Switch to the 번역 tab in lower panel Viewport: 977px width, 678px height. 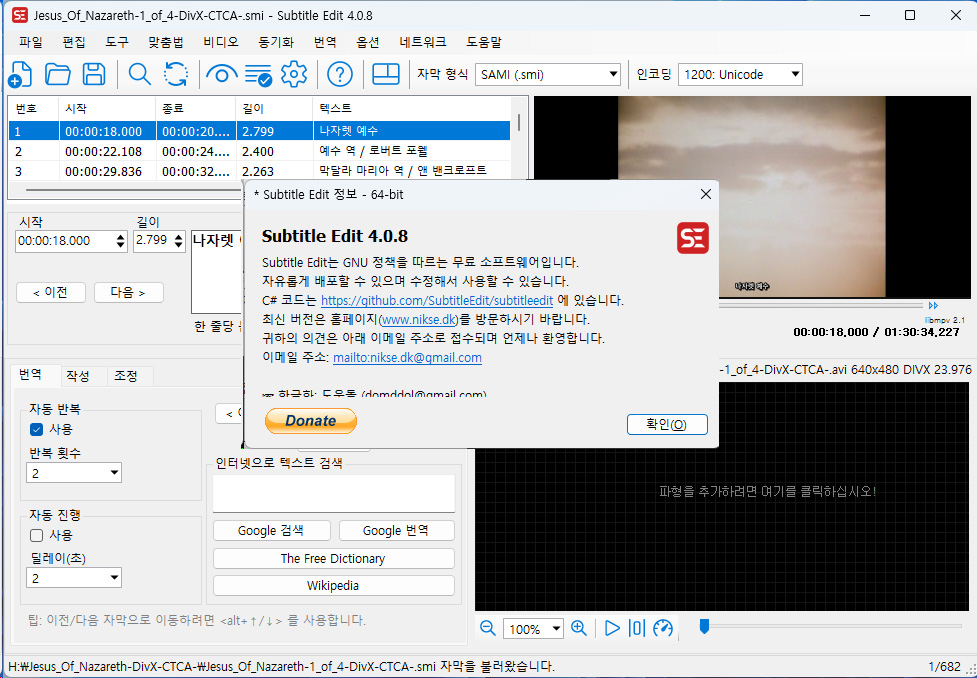pyautogui.click(x=36, y=375)
